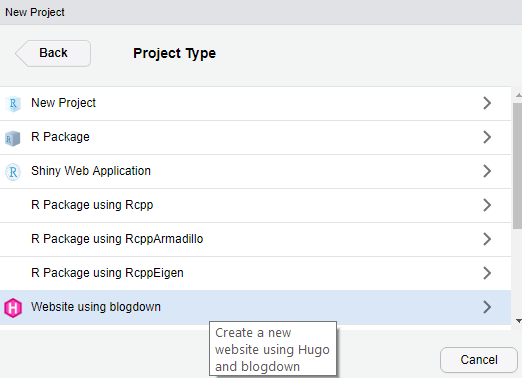This screenshot has width=522, height=378.
Task: Choose 'R Package using Rcpp' text
Action: [92, 205]
